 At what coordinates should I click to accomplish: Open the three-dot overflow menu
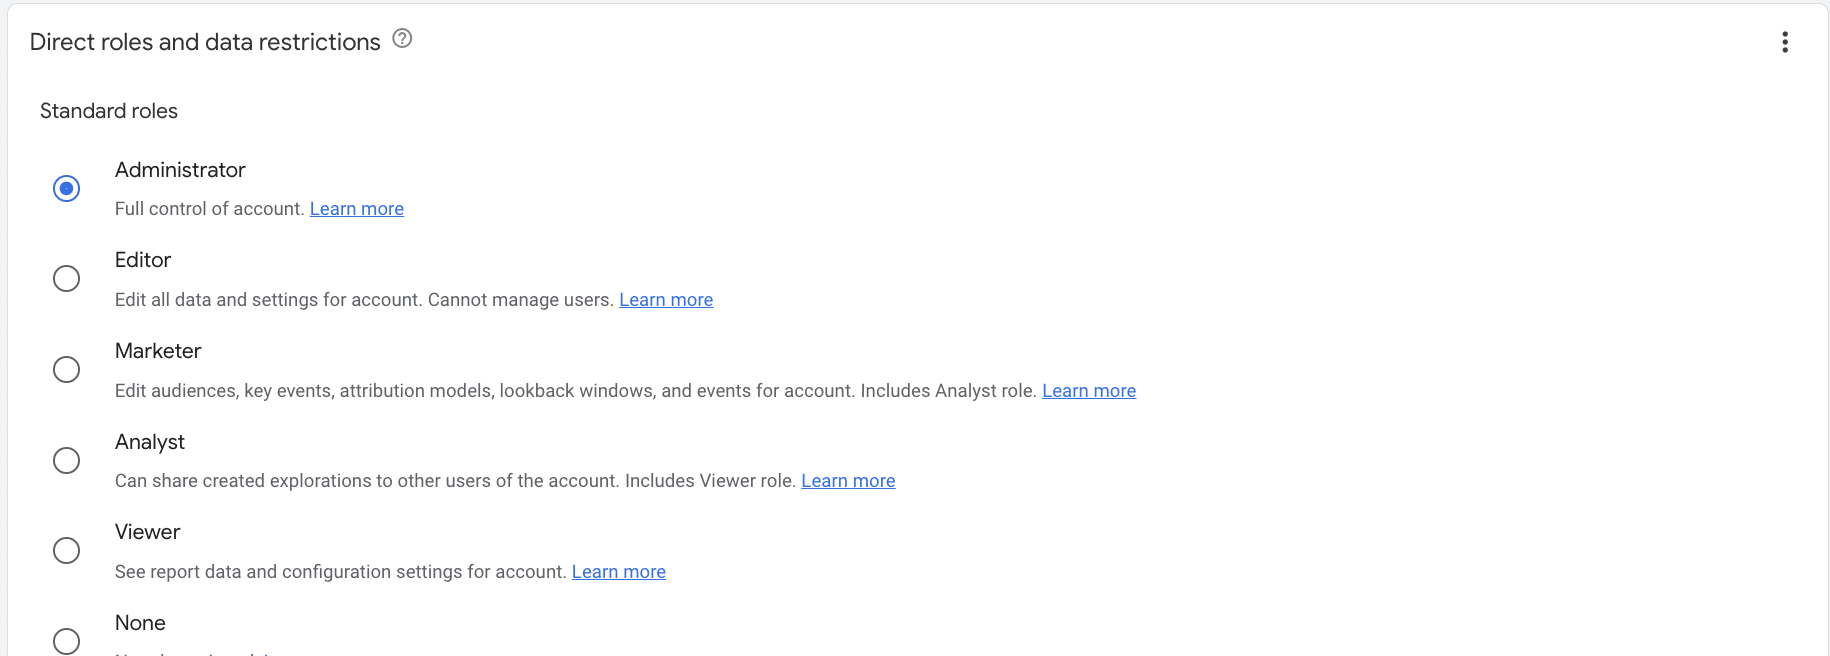coord(1785,42)
